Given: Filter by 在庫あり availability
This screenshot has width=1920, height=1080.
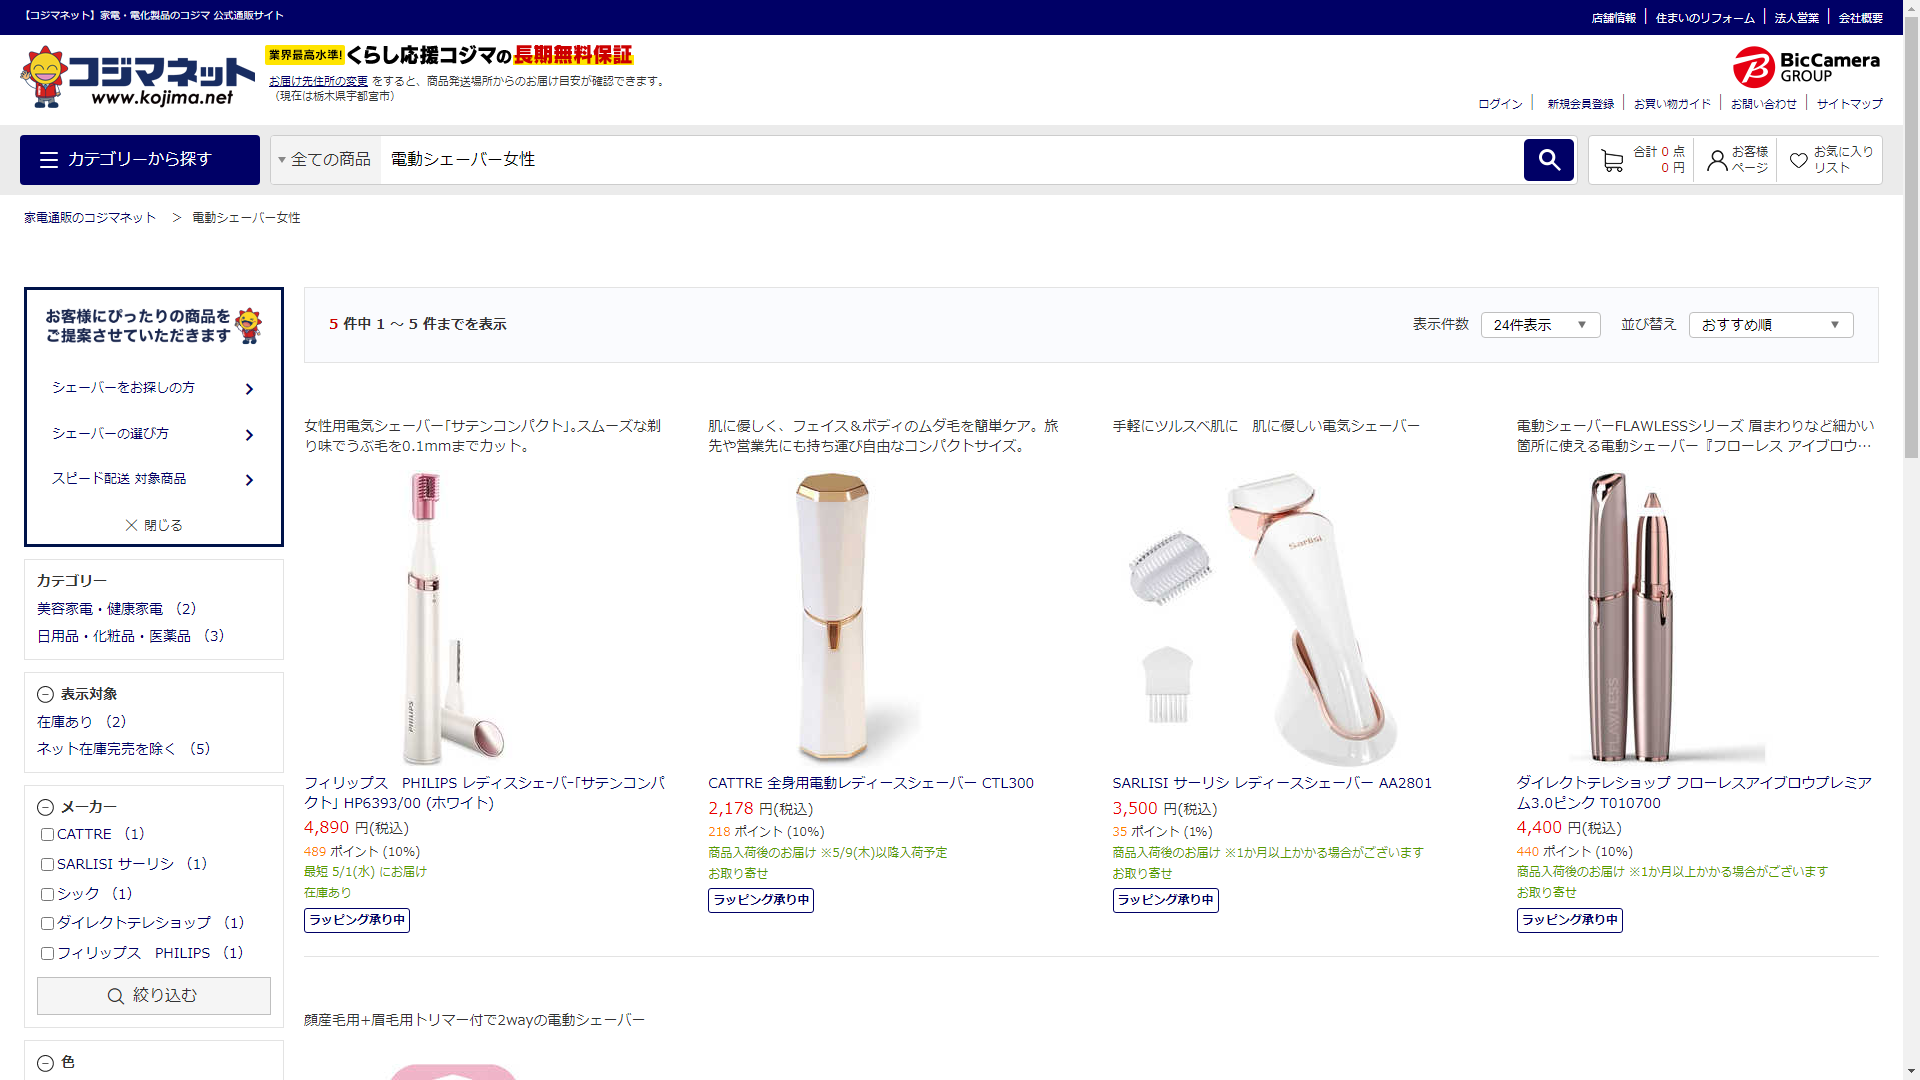Looking at the screenshot, I should coord(81,722).
